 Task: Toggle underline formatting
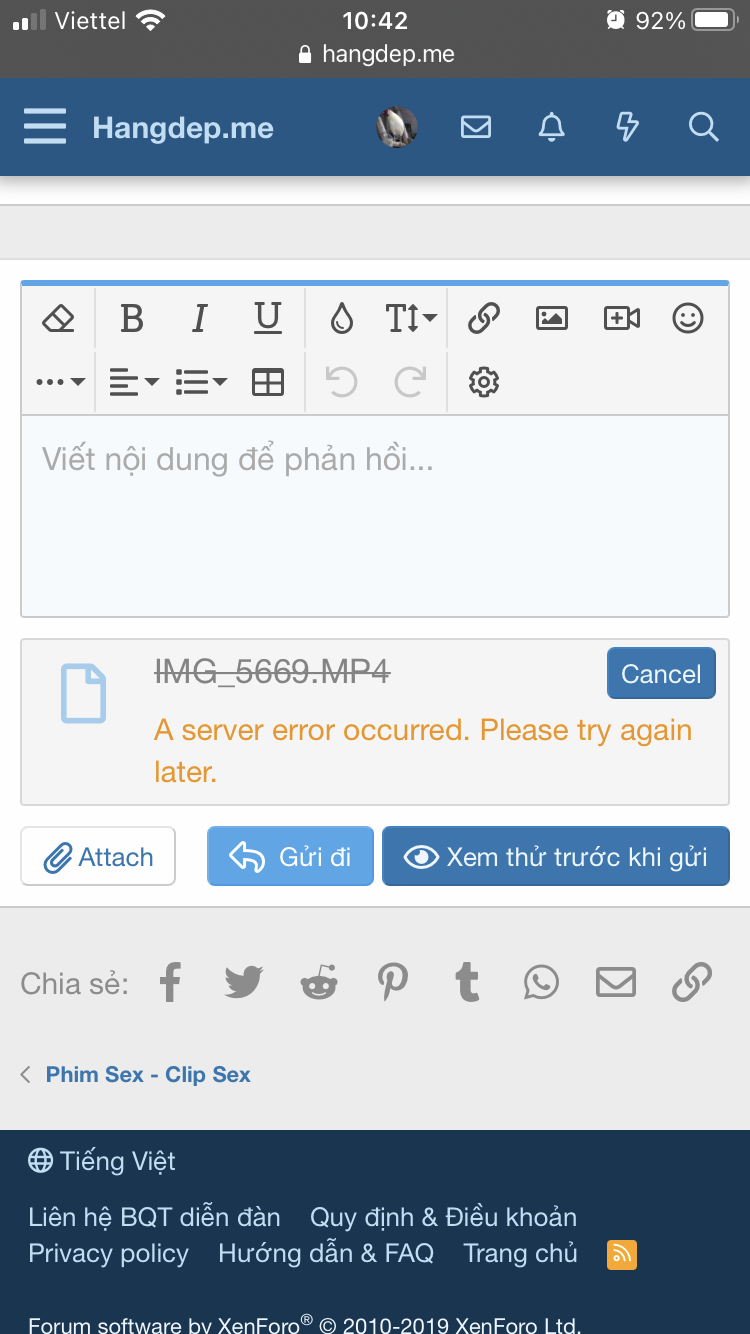(x=267, y=319)
